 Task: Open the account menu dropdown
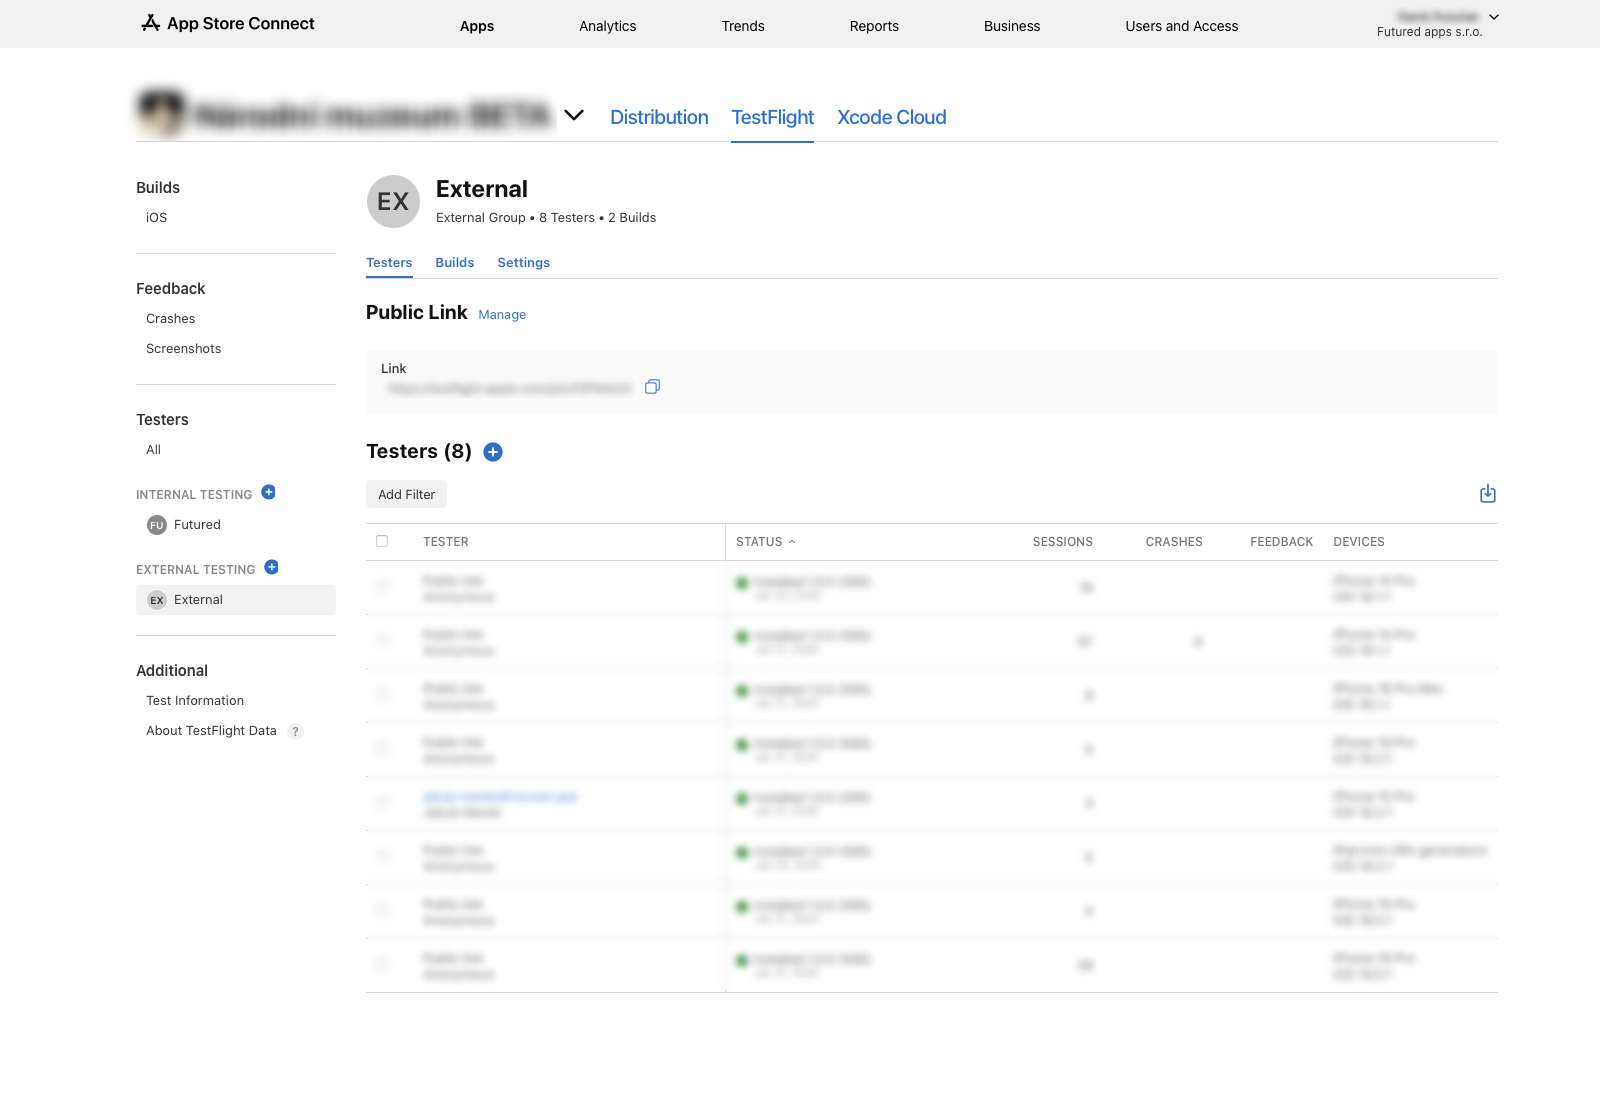tap(1493, 17)
